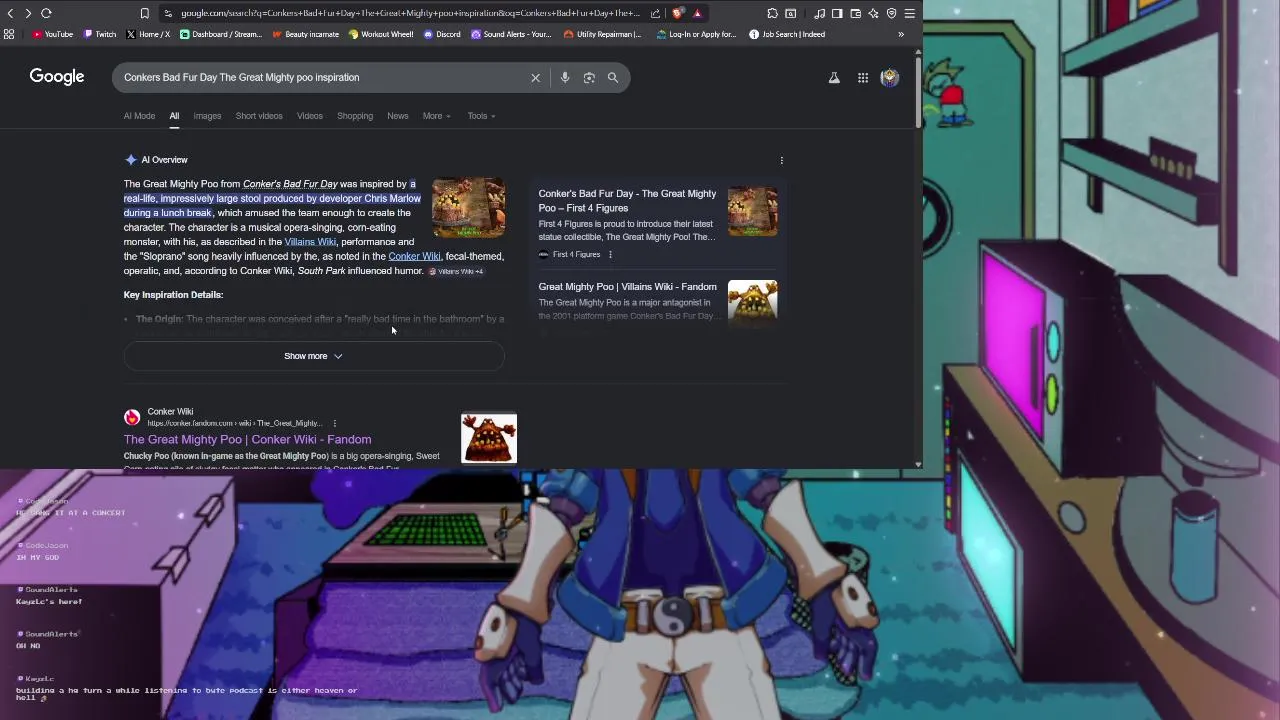1280x720 pixels.
Task: Open the Dashboard / Stream bookmark
Action: 221,34
